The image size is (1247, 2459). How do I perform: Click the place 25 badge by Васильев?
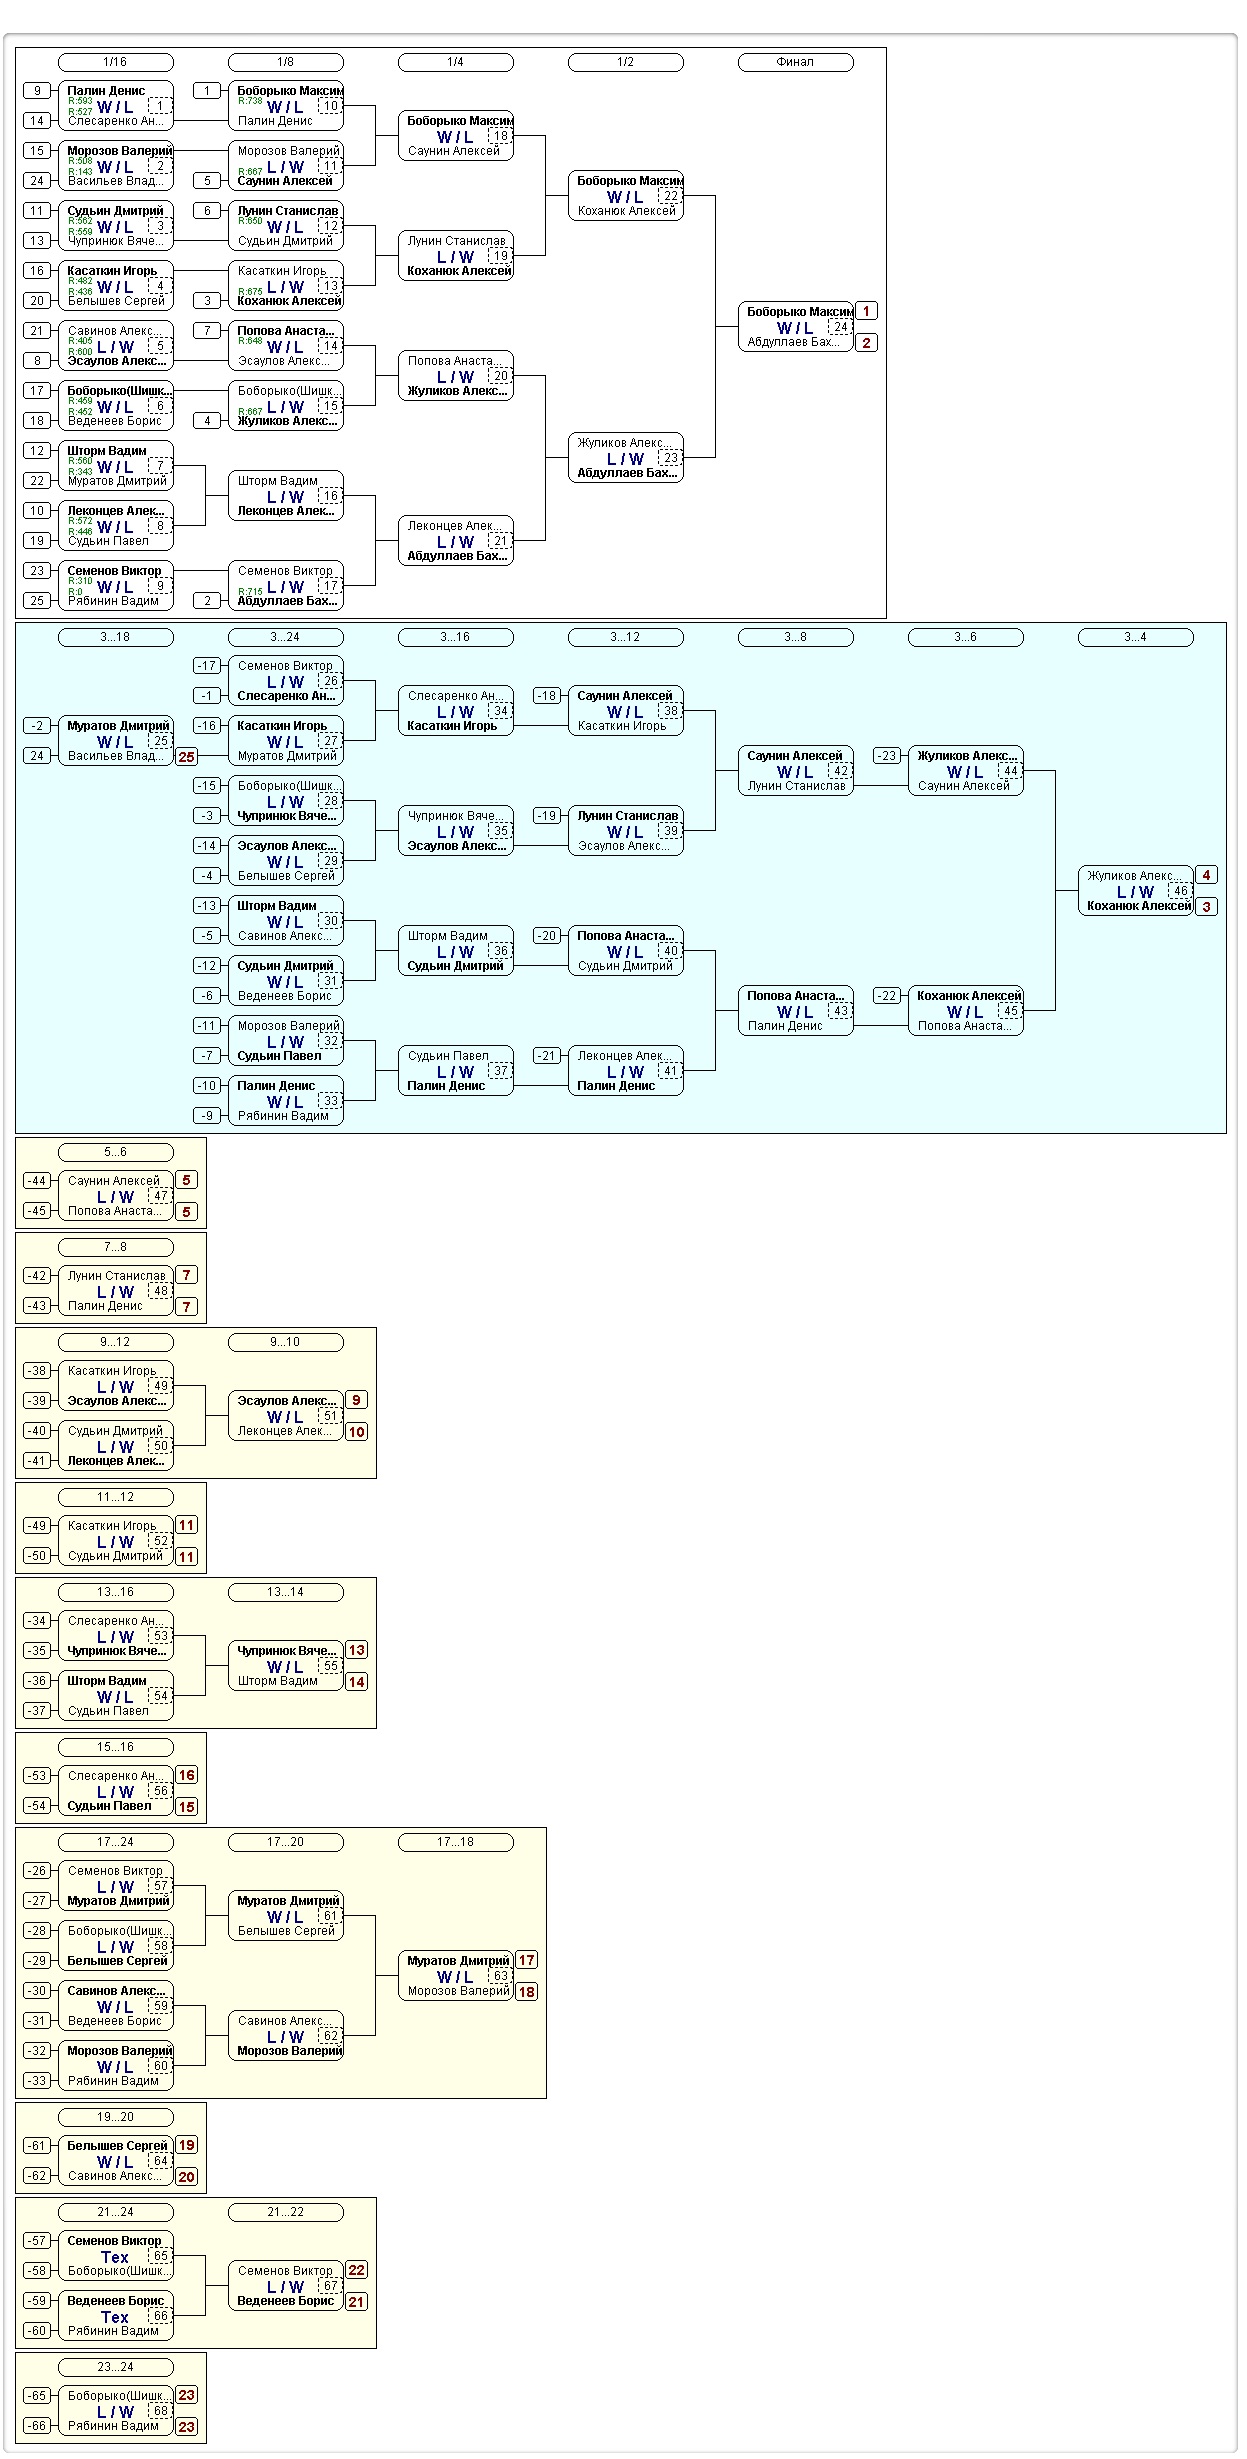pyautogui.click(x=187, y=757)
